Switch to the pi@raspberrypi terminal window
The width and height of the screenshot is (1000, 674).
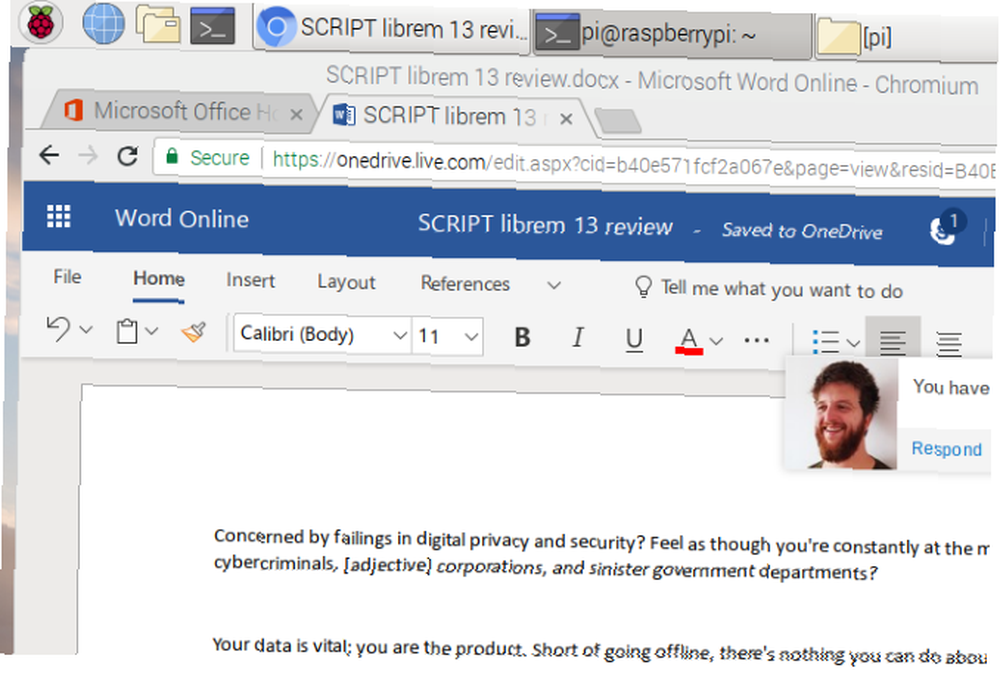click(x=672, y=33)
